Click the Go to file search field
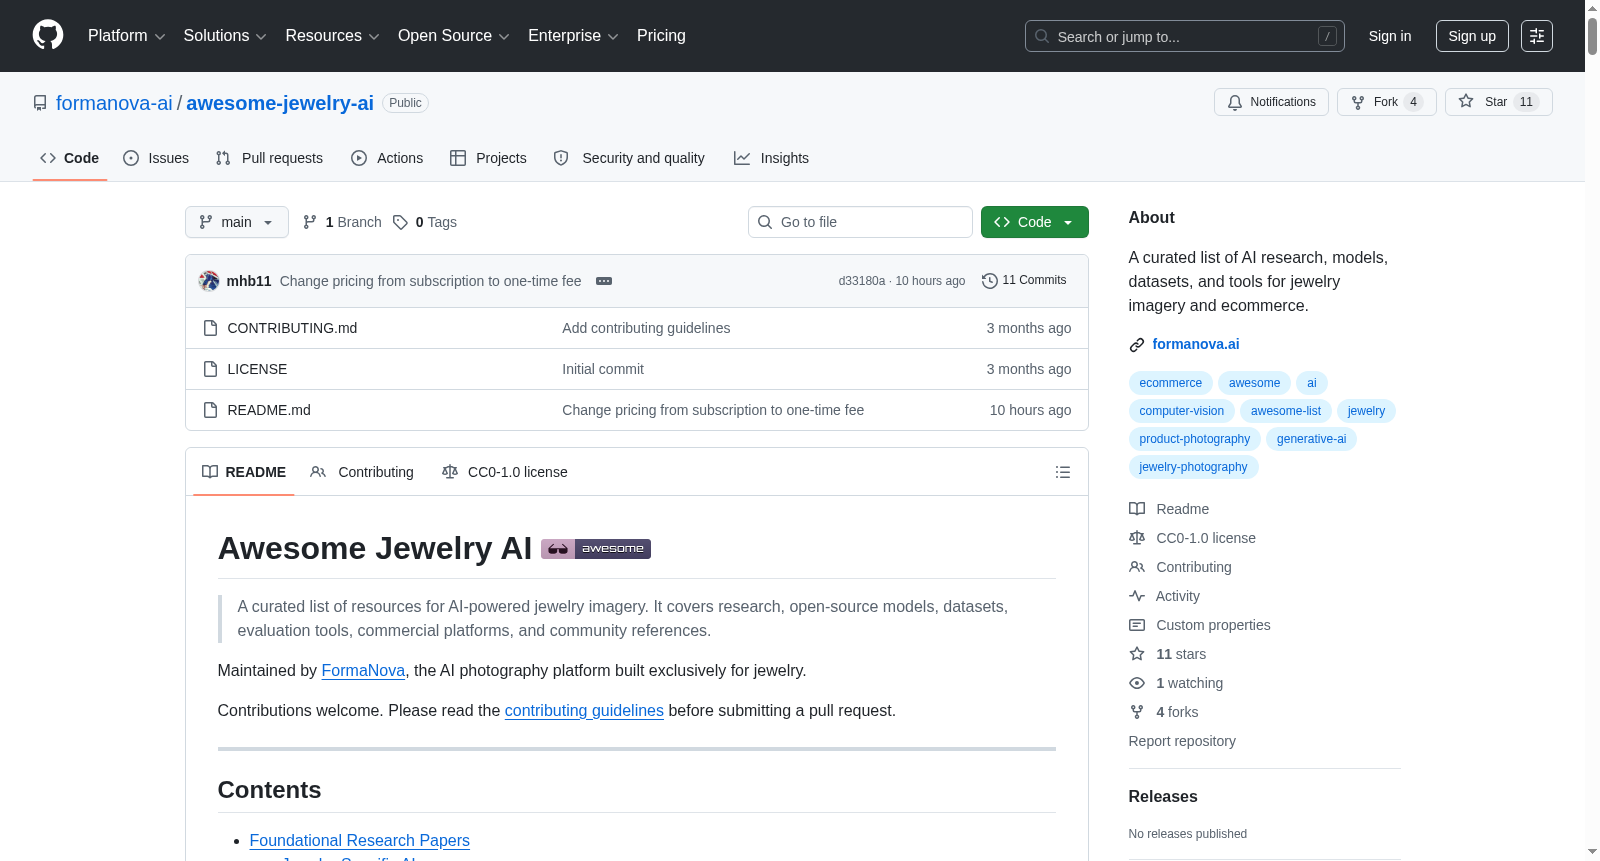 pyautogui.click(x=860, y=222)
